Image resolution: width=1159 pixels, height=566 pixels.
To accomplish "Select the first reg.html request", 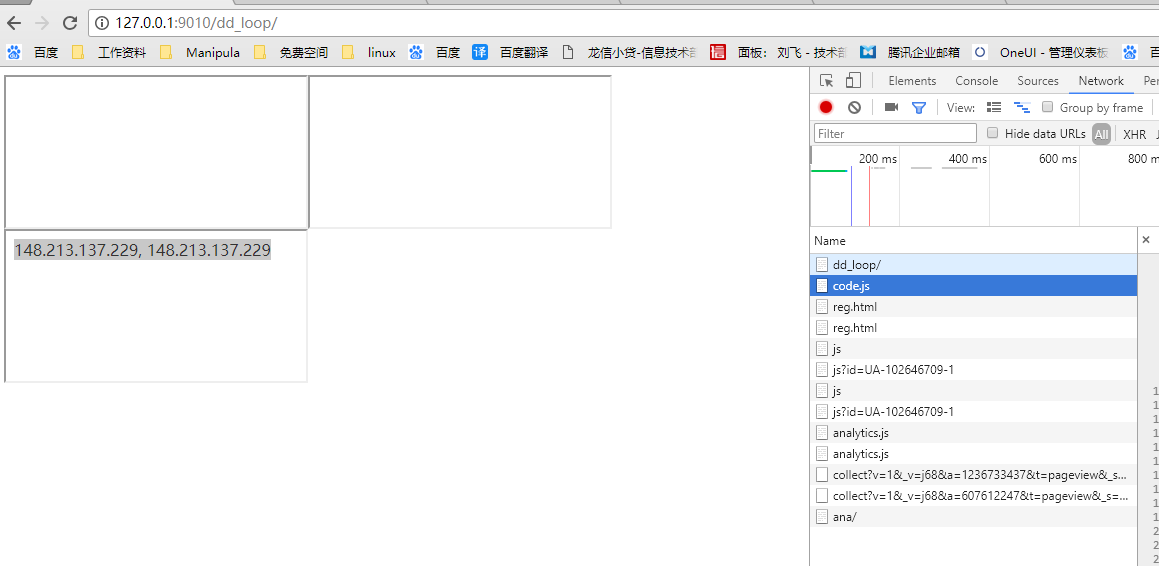I will coord(973,307).
